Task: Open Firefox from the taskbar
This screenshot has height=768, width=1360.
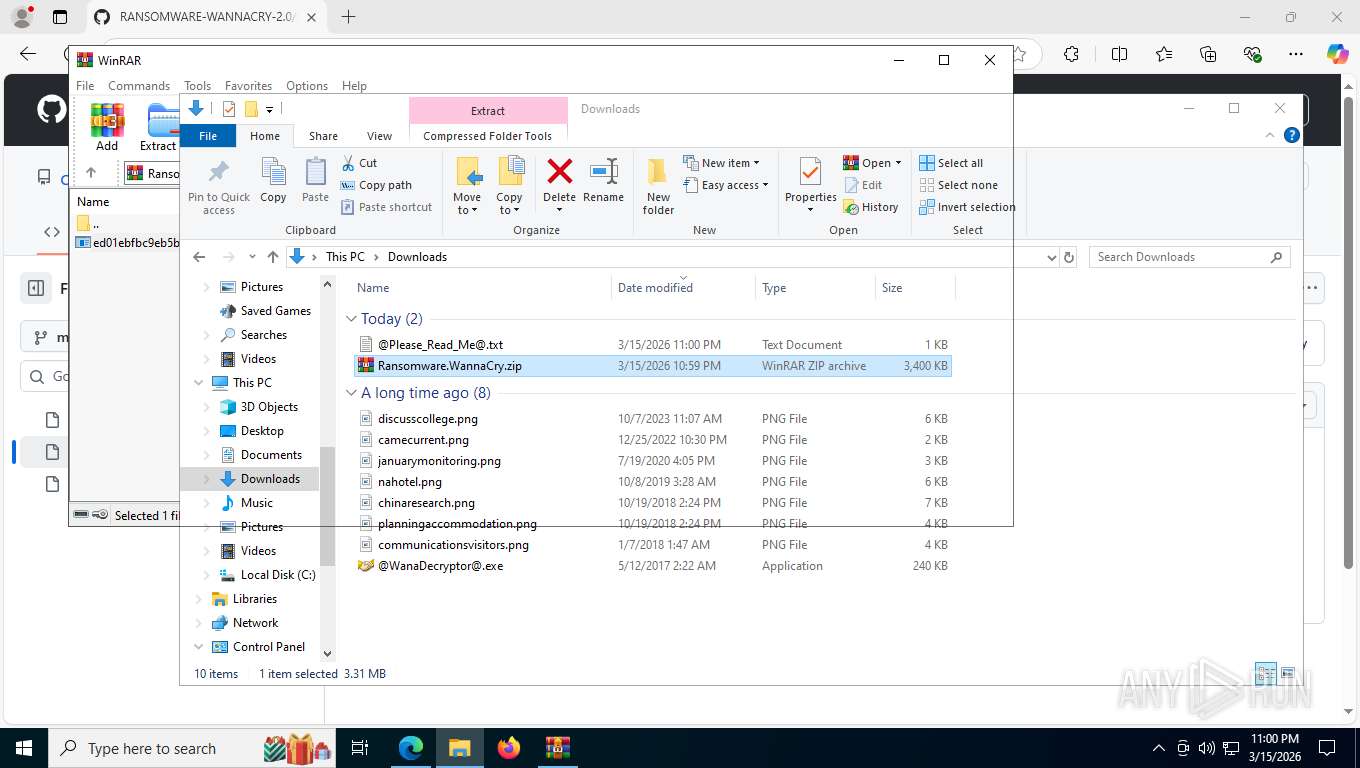Action: click(509, 747)
